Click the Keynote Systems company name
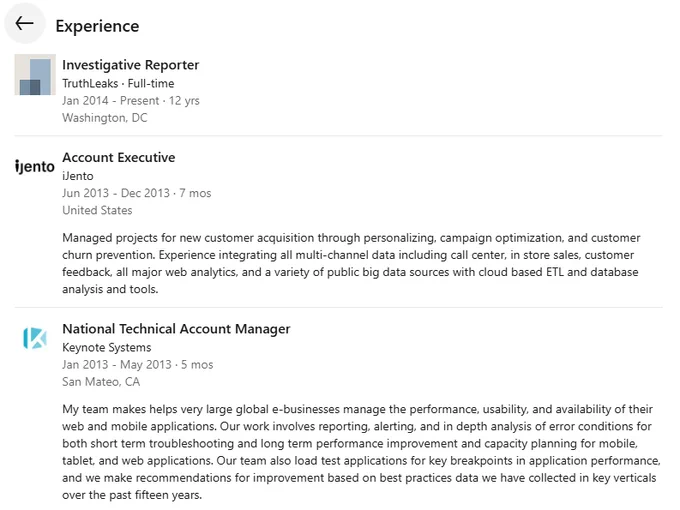Image resolution: width=680 pixels, height=510 pixels. 107,347
